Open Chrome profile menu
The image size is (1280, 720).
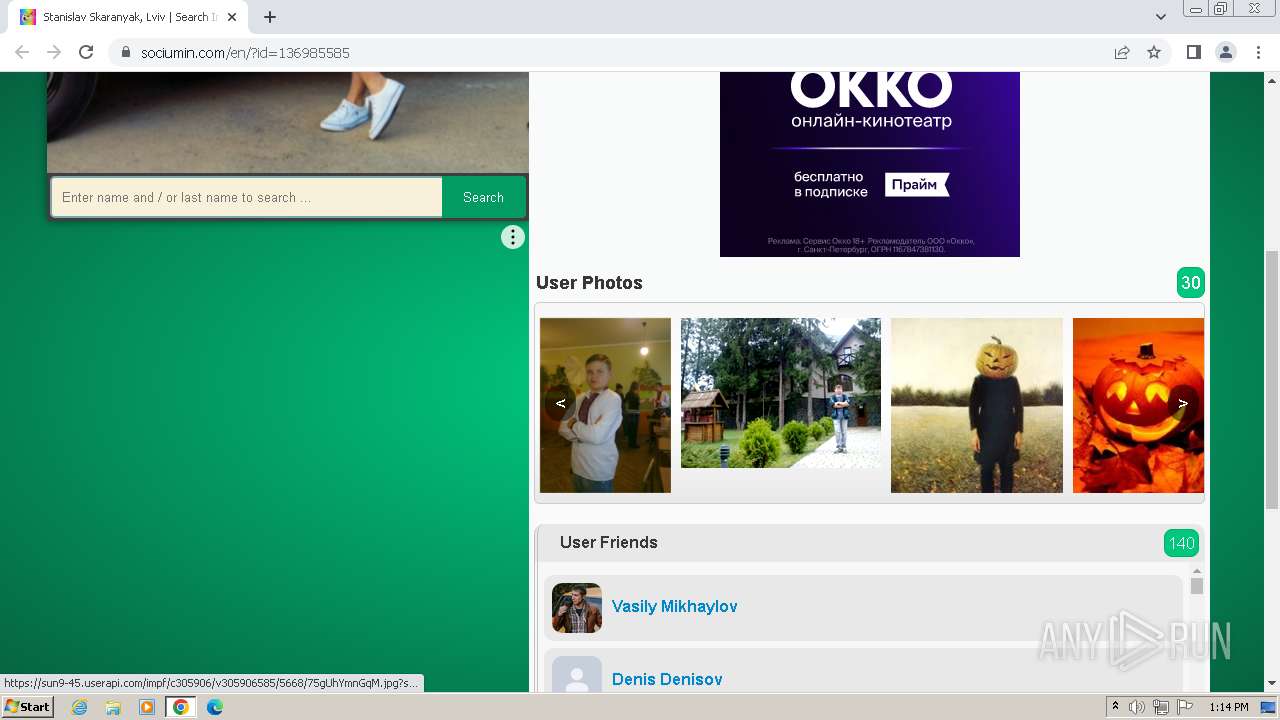coord(1226,52)
